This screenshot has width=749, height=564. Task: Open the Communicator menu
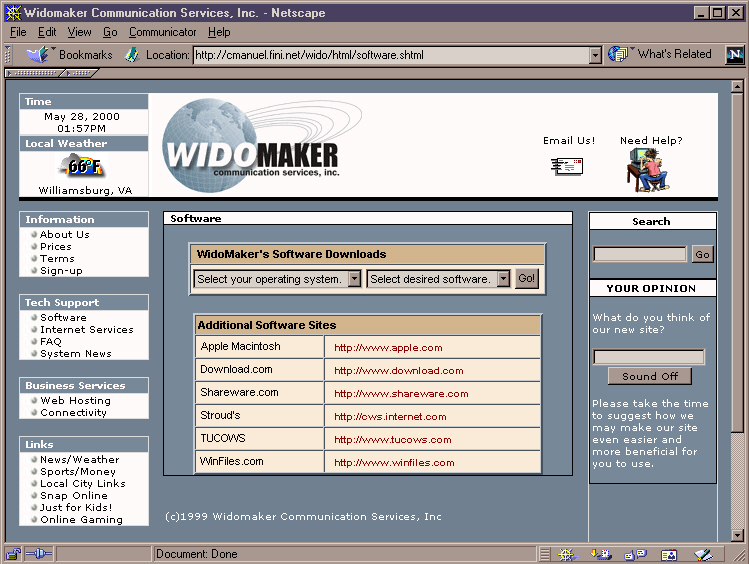[x=162, y=32]
